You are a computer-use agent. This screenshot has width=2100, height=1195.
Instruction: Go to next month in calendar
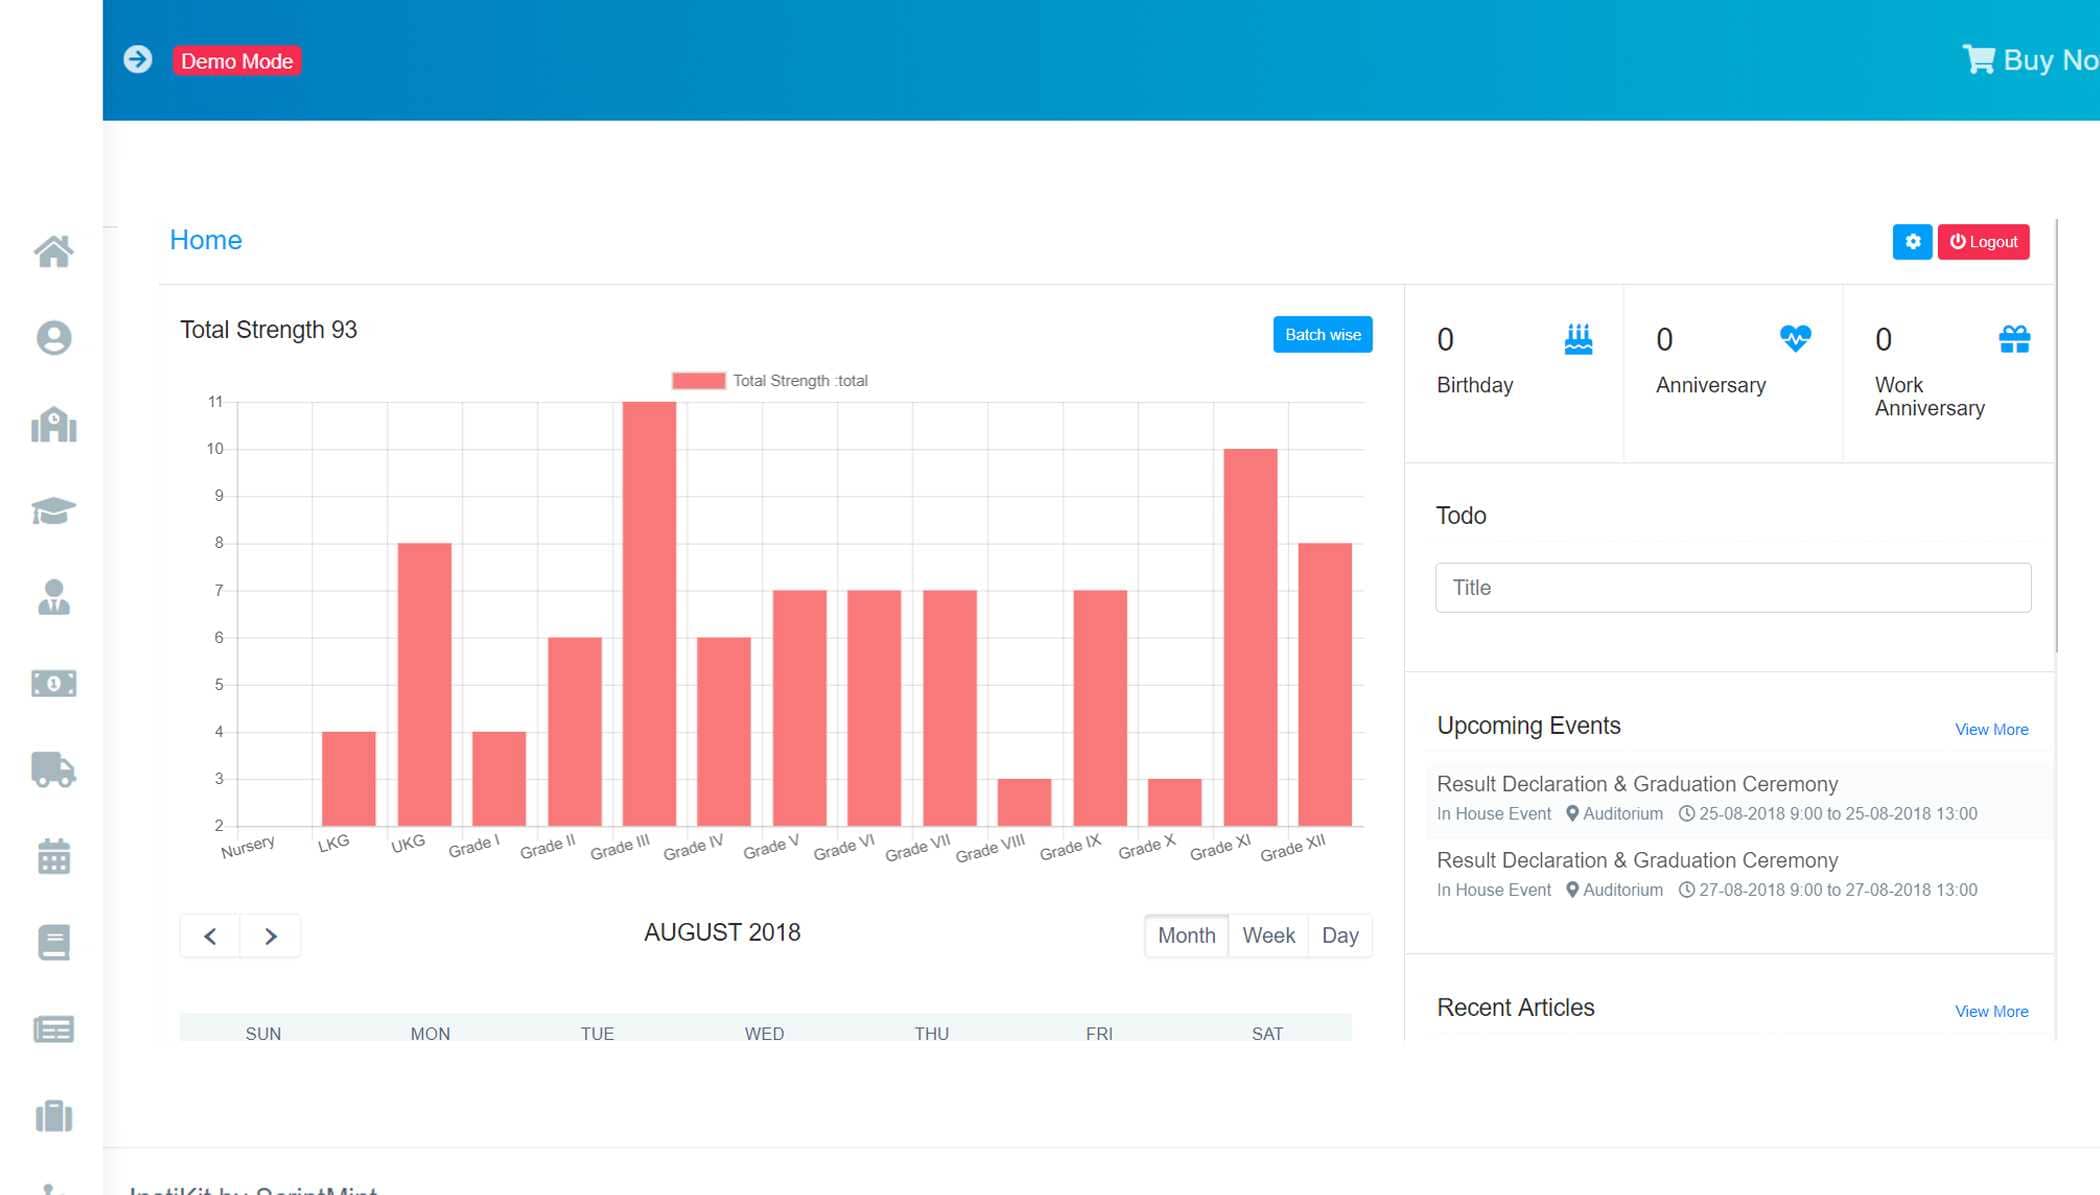coord(270,936)
